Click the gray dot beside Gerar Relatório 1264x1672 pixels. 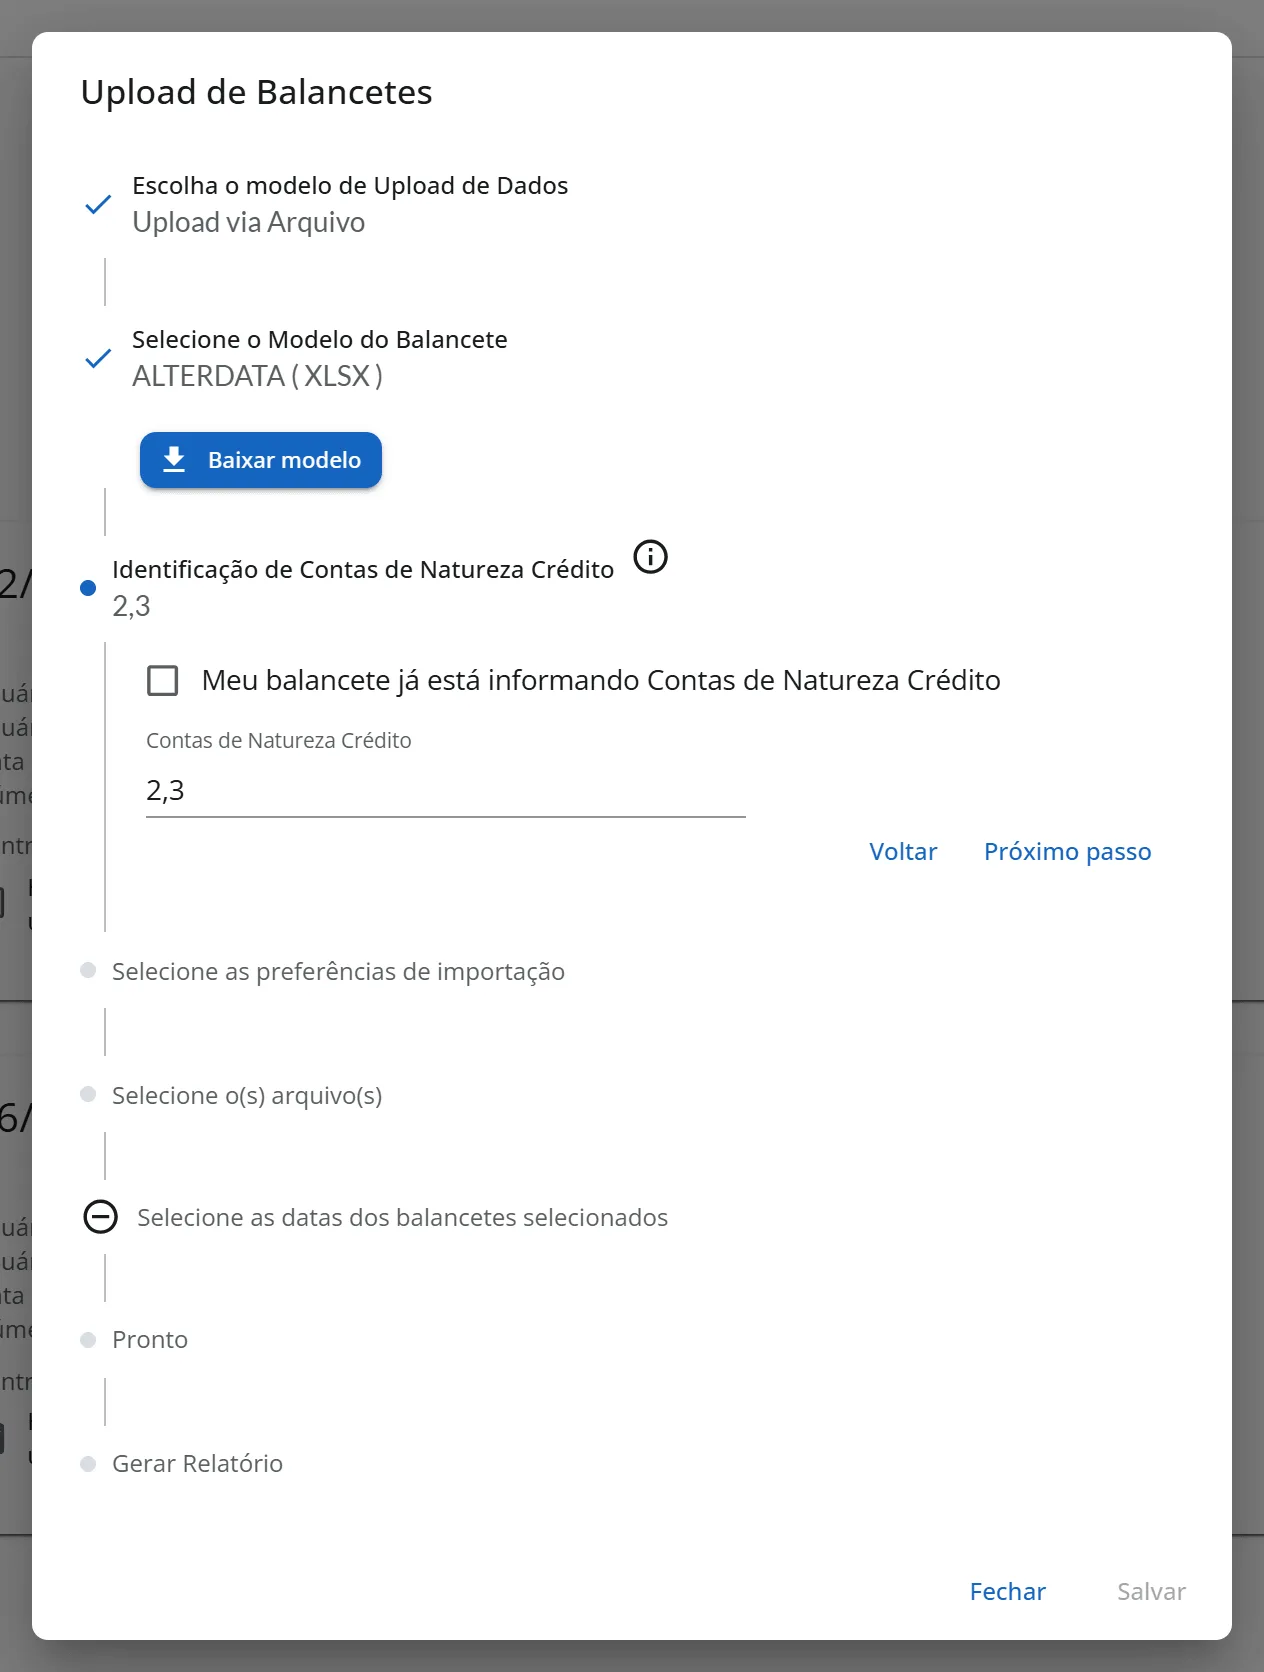coord(88,1464)
